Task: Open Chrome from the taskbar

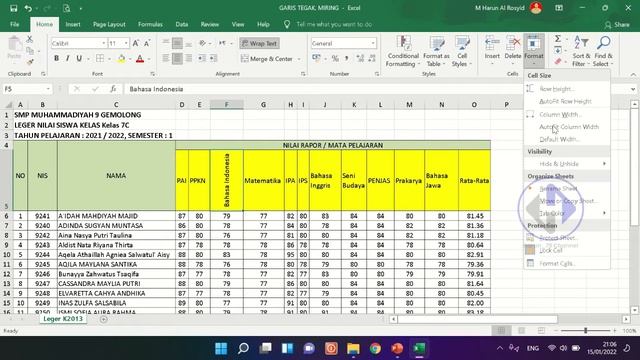Action: pos(375,348)
